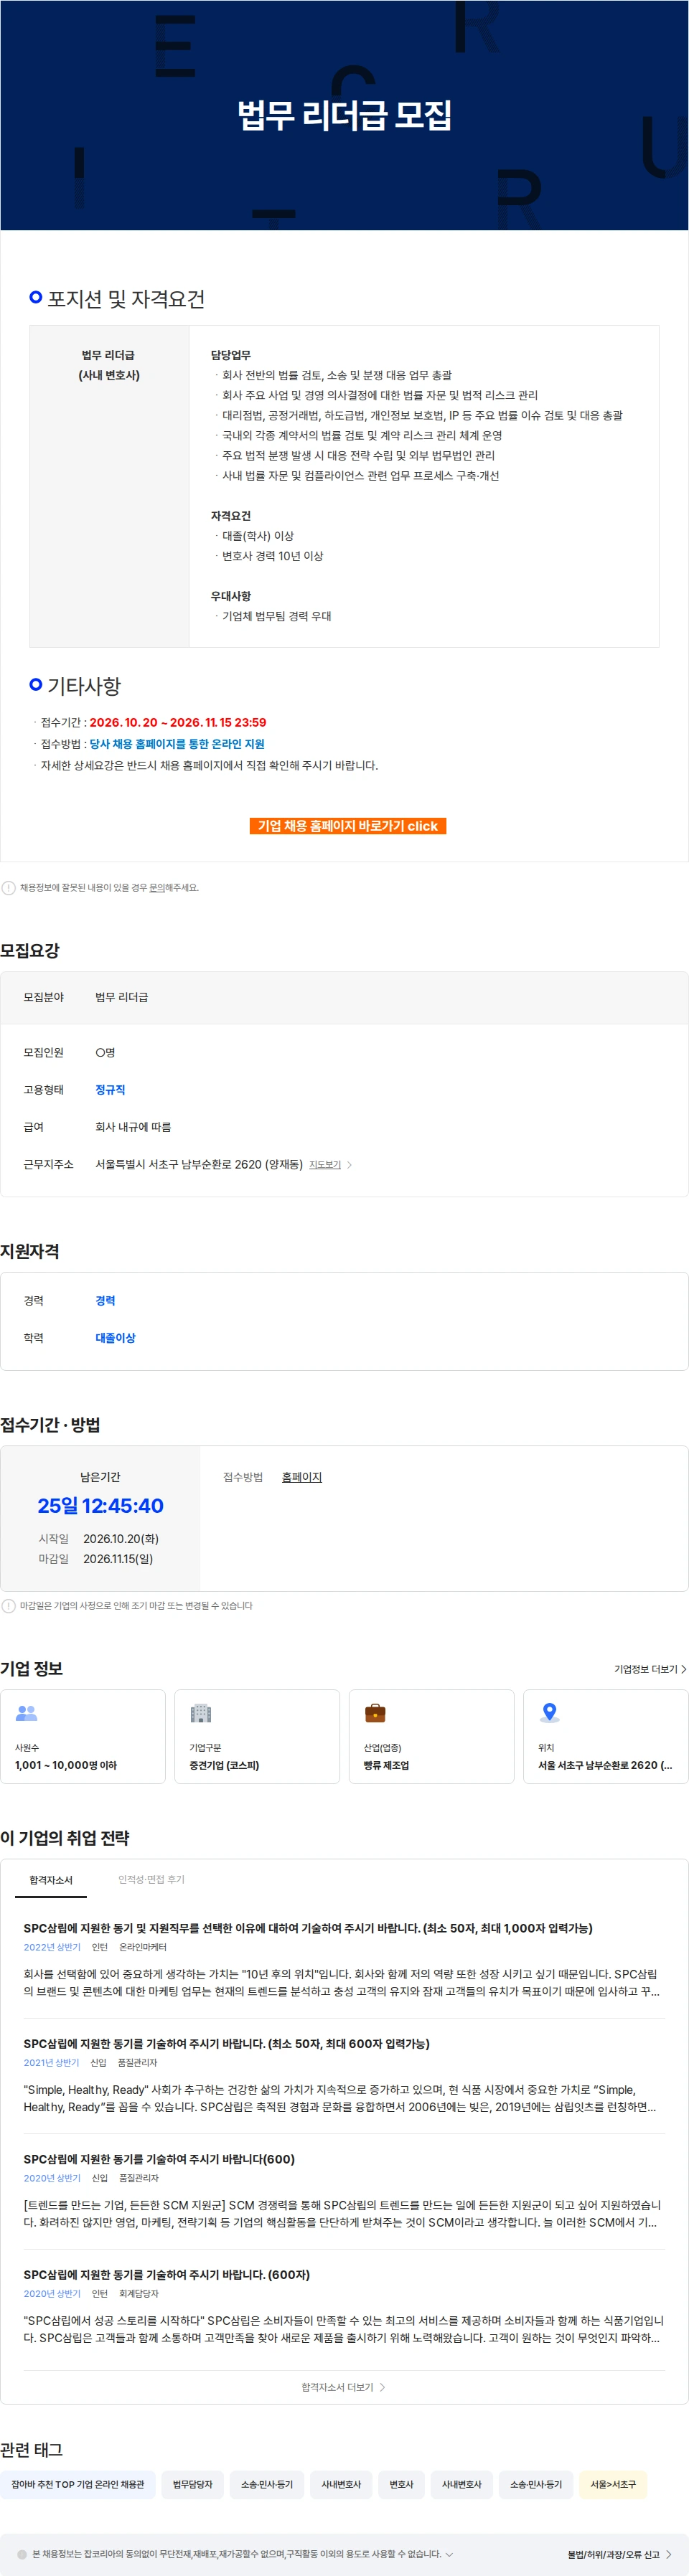Select the first 소송·민사·등기 tag

pyautogui.click(x=266, y=2484)
